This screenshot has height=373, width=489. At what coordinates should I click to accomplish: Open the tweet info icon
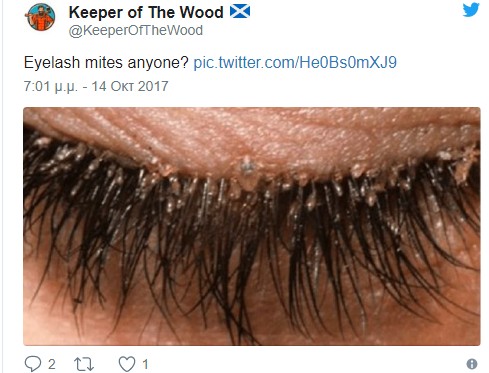click(x=472, y=364)
